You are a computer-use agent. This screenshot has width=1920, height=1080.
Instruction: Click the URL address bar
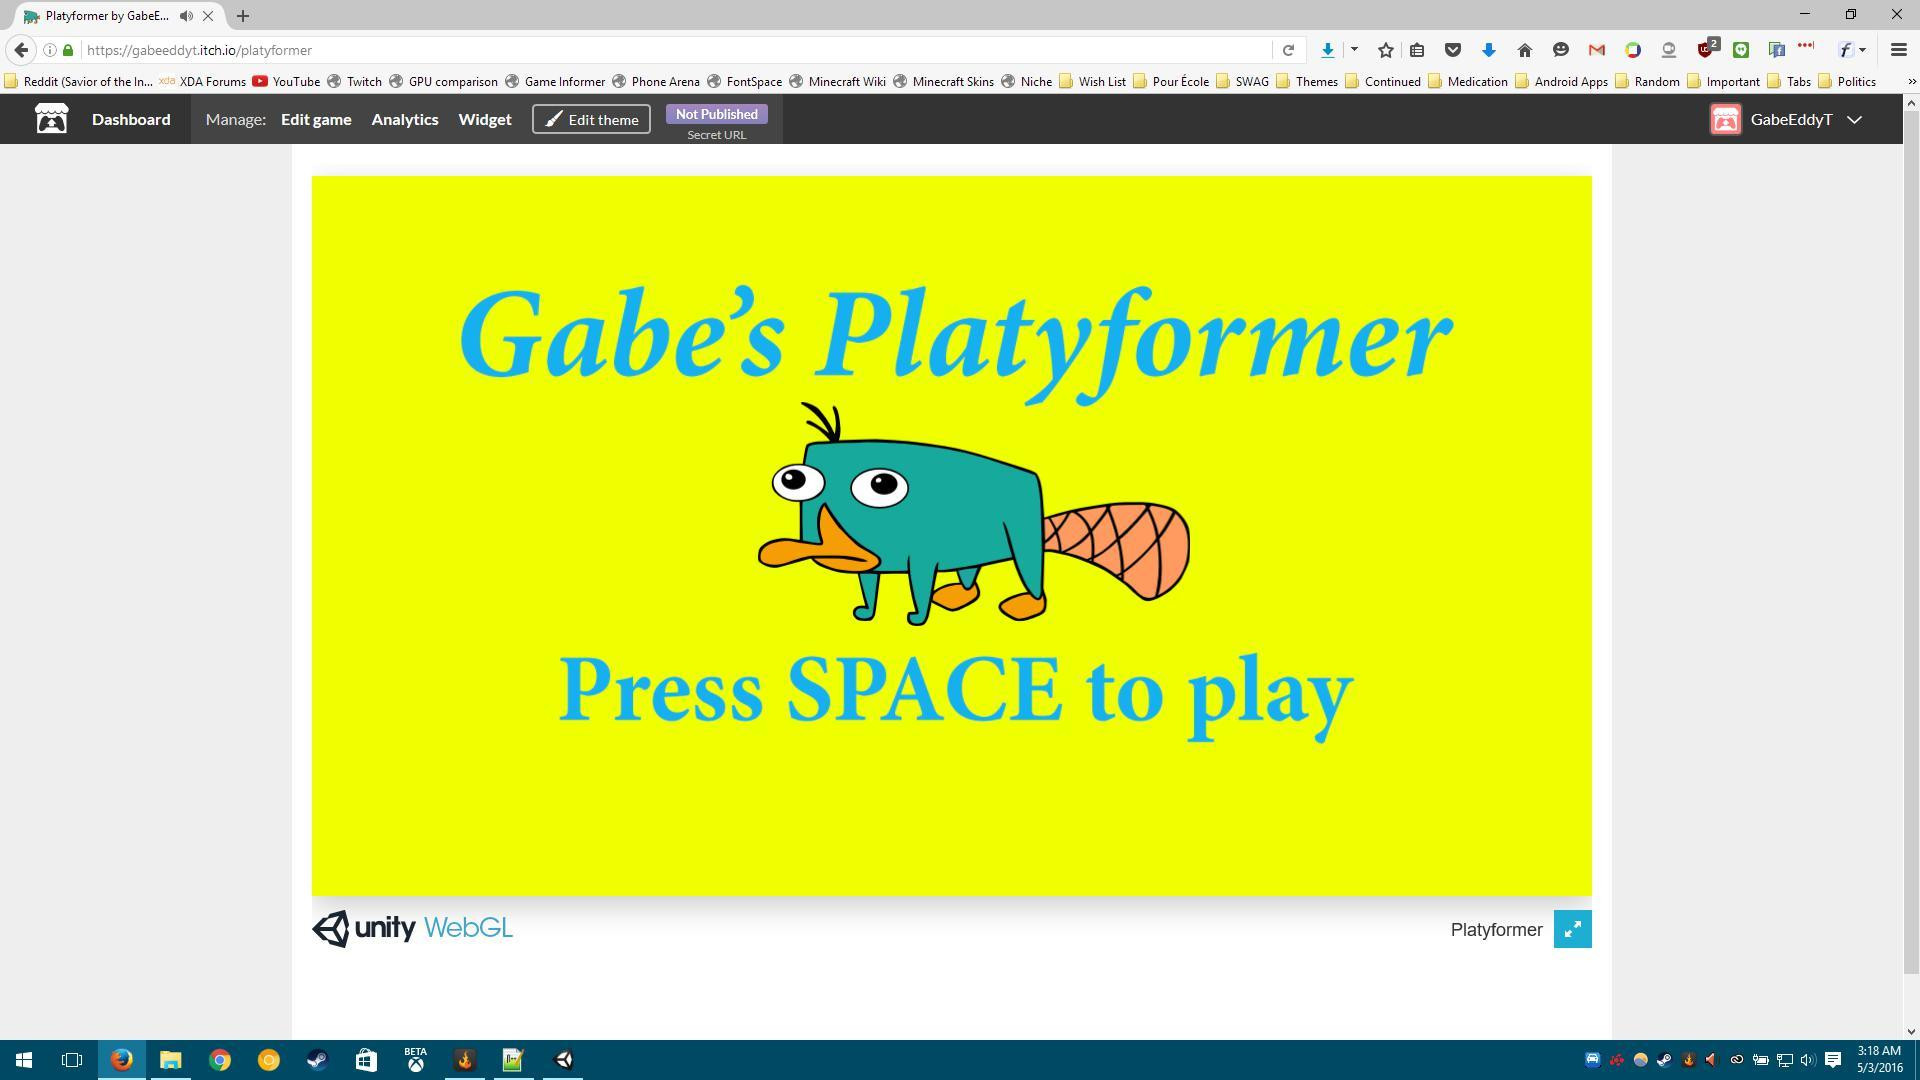[x=675, y=50]
